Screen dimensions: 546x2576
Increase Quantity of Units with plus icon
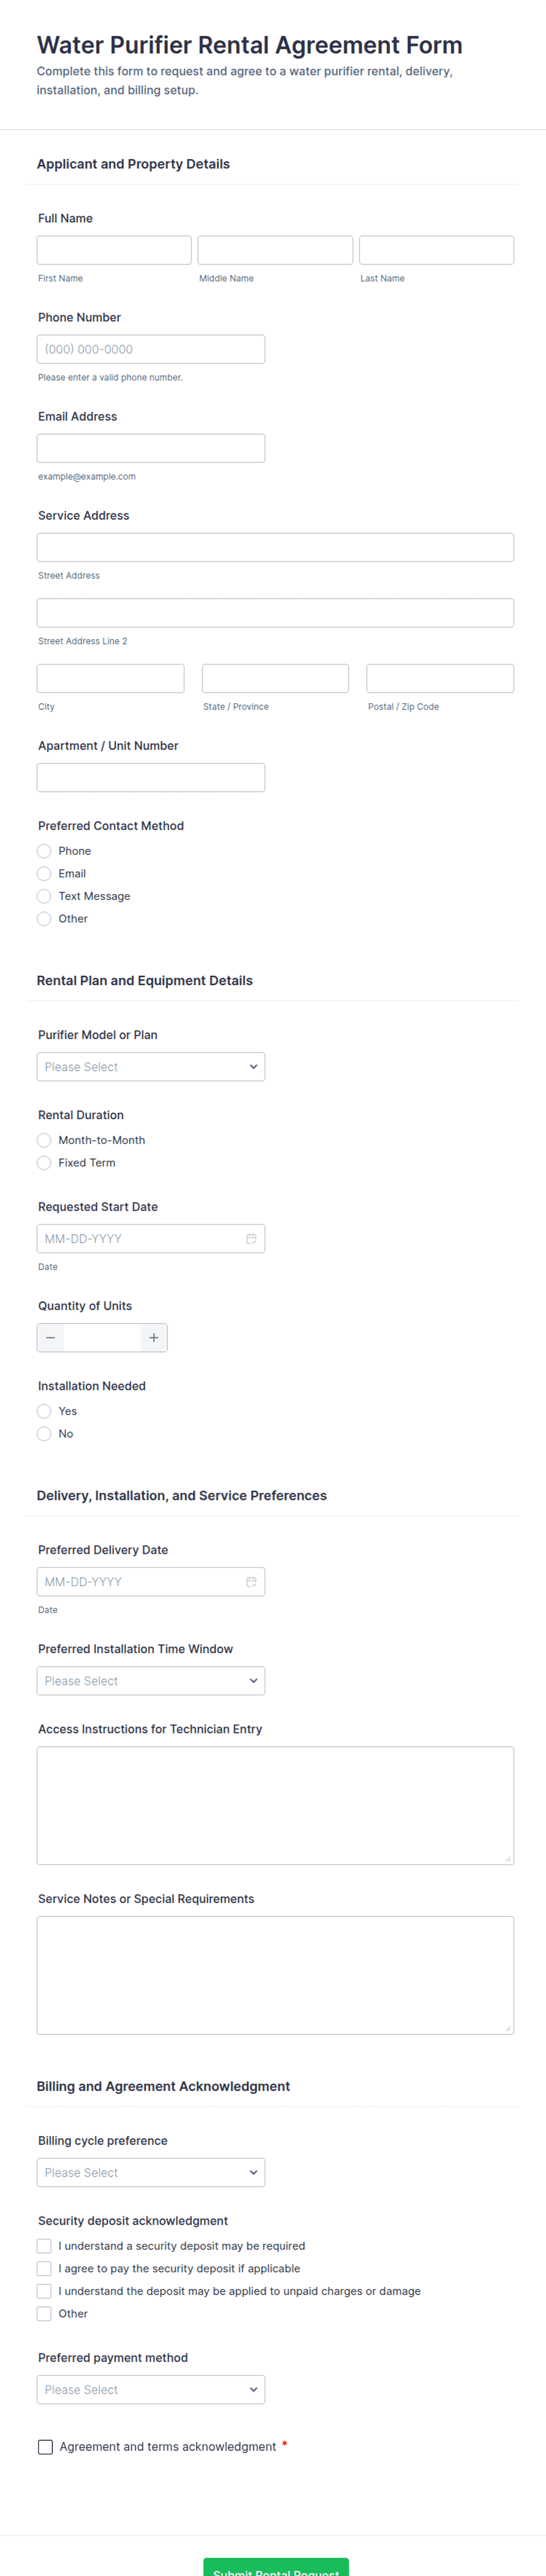point(153,1337)
